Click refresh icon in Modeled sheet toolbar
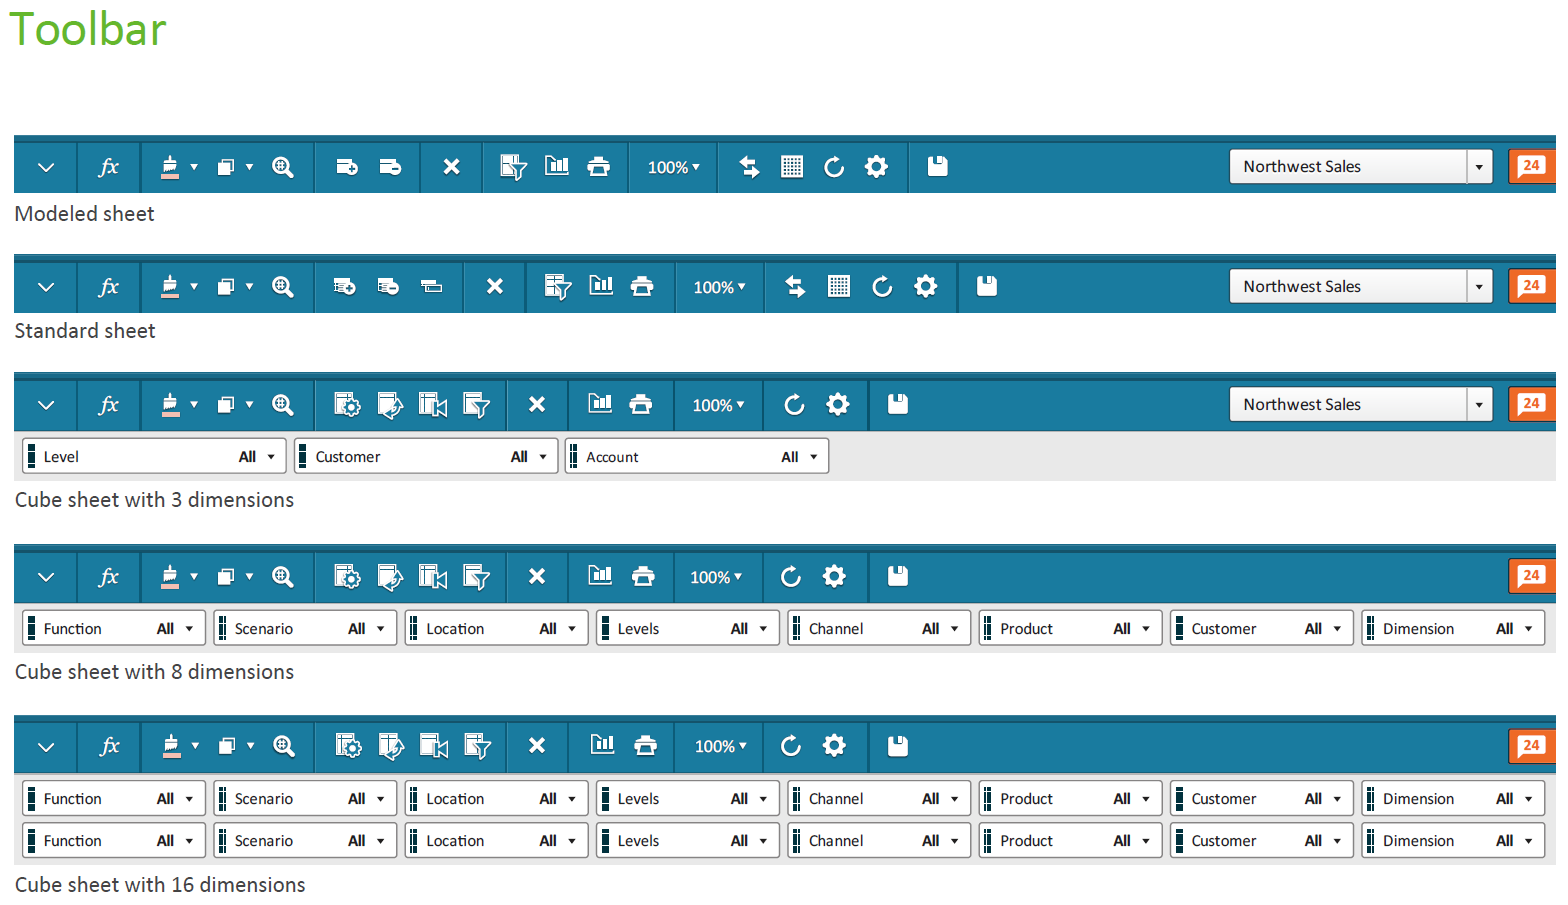1568x905 pixels. (x=834, y=167)
